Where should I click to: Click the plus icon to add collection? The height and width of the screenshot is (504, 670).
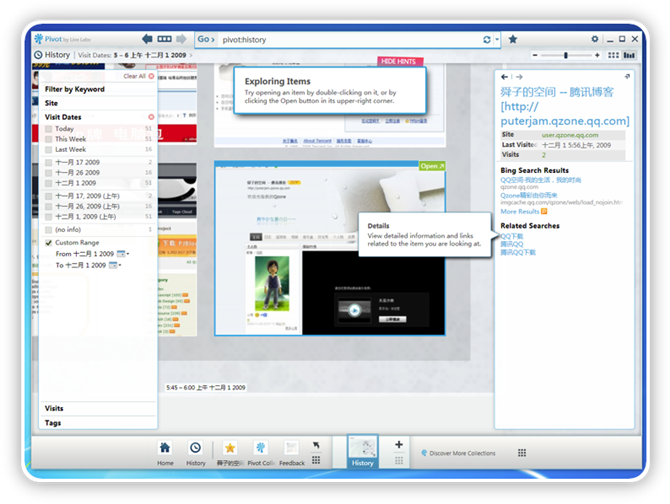click(x=399, y=445)
